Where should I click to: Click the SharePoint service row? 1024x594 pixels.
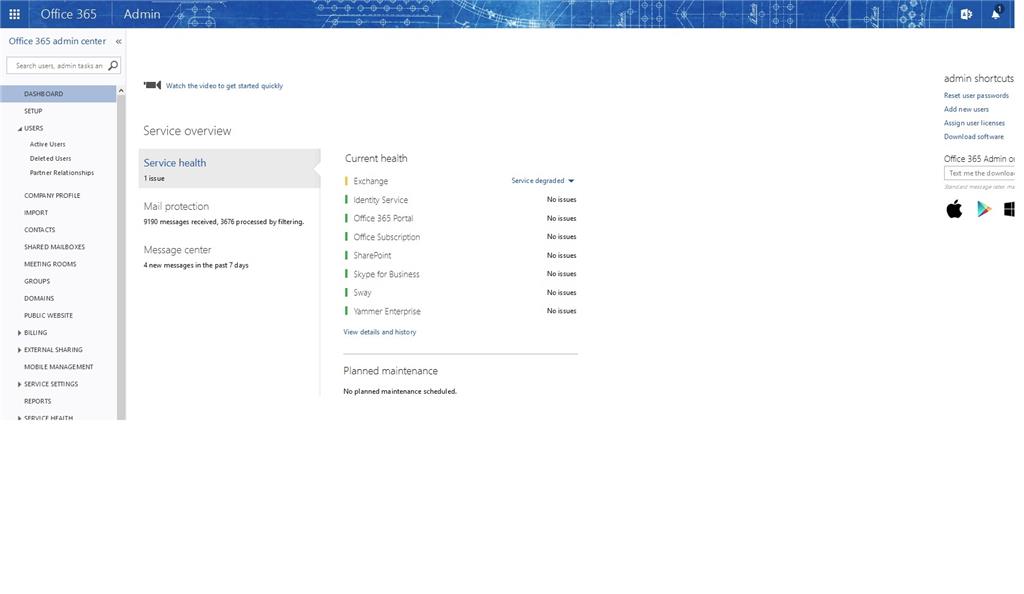[x=460, y=255]
